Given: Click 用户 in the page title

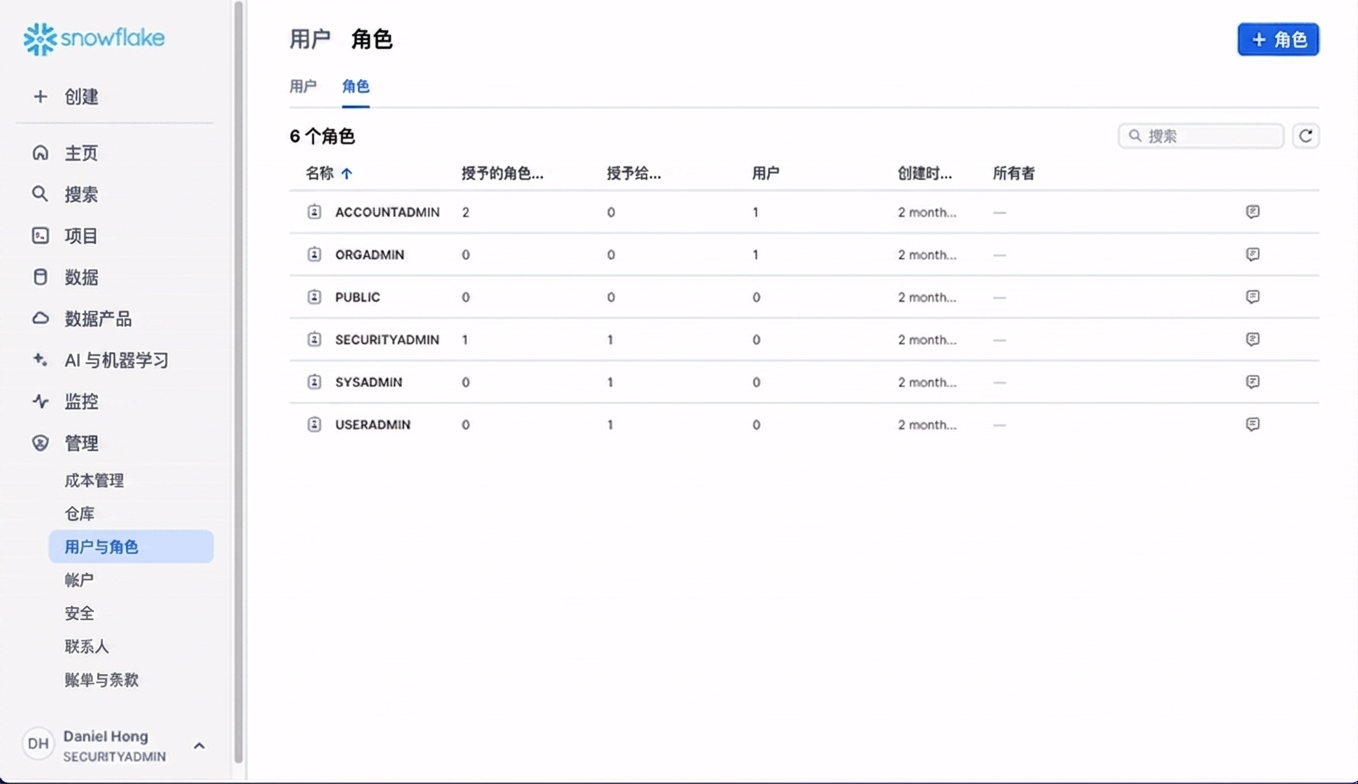Looking at the screenshot, I should point(310,39).
